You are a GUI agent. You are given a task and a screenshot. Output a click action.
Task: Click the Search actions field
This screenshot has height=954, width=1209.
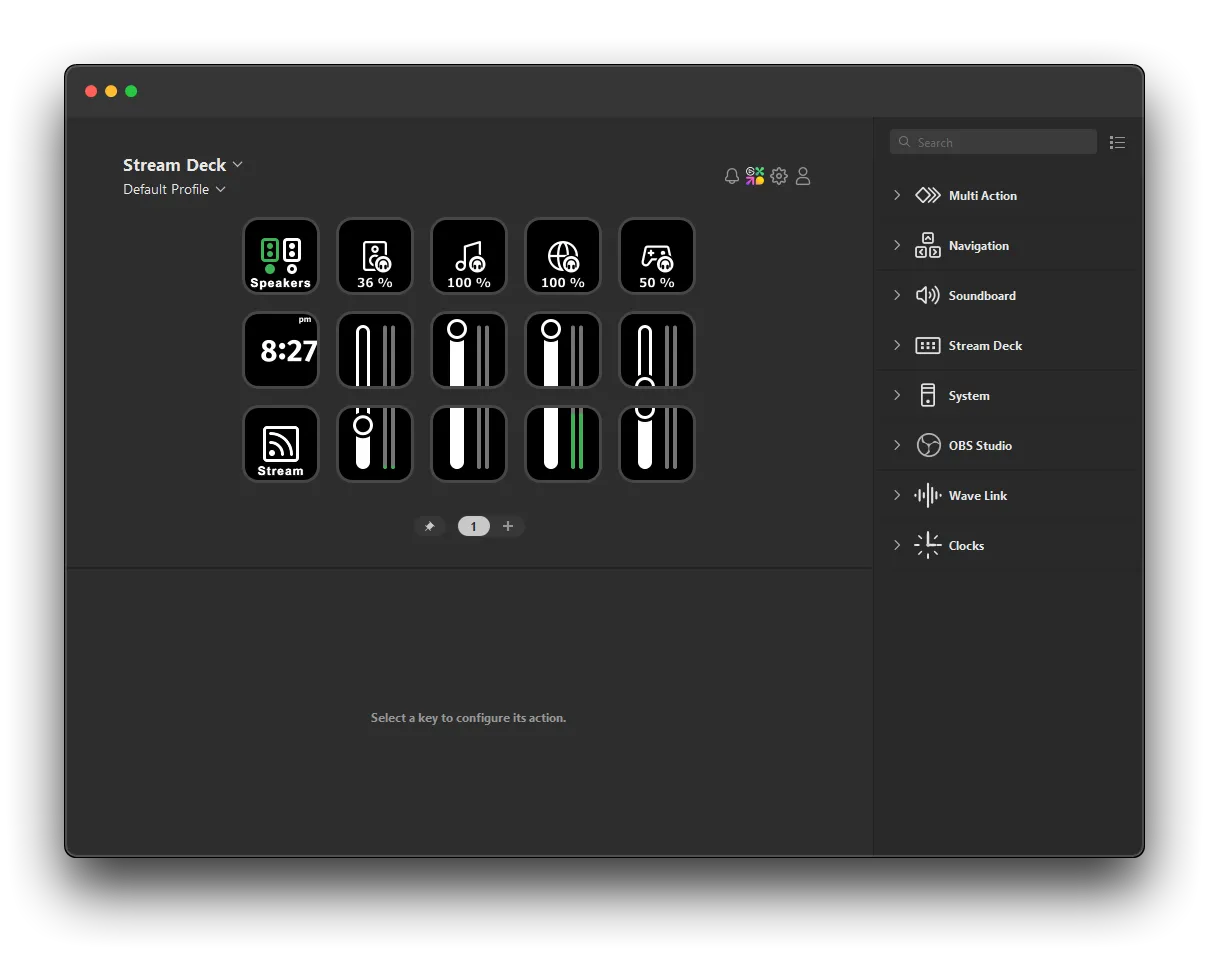(993, 142)
